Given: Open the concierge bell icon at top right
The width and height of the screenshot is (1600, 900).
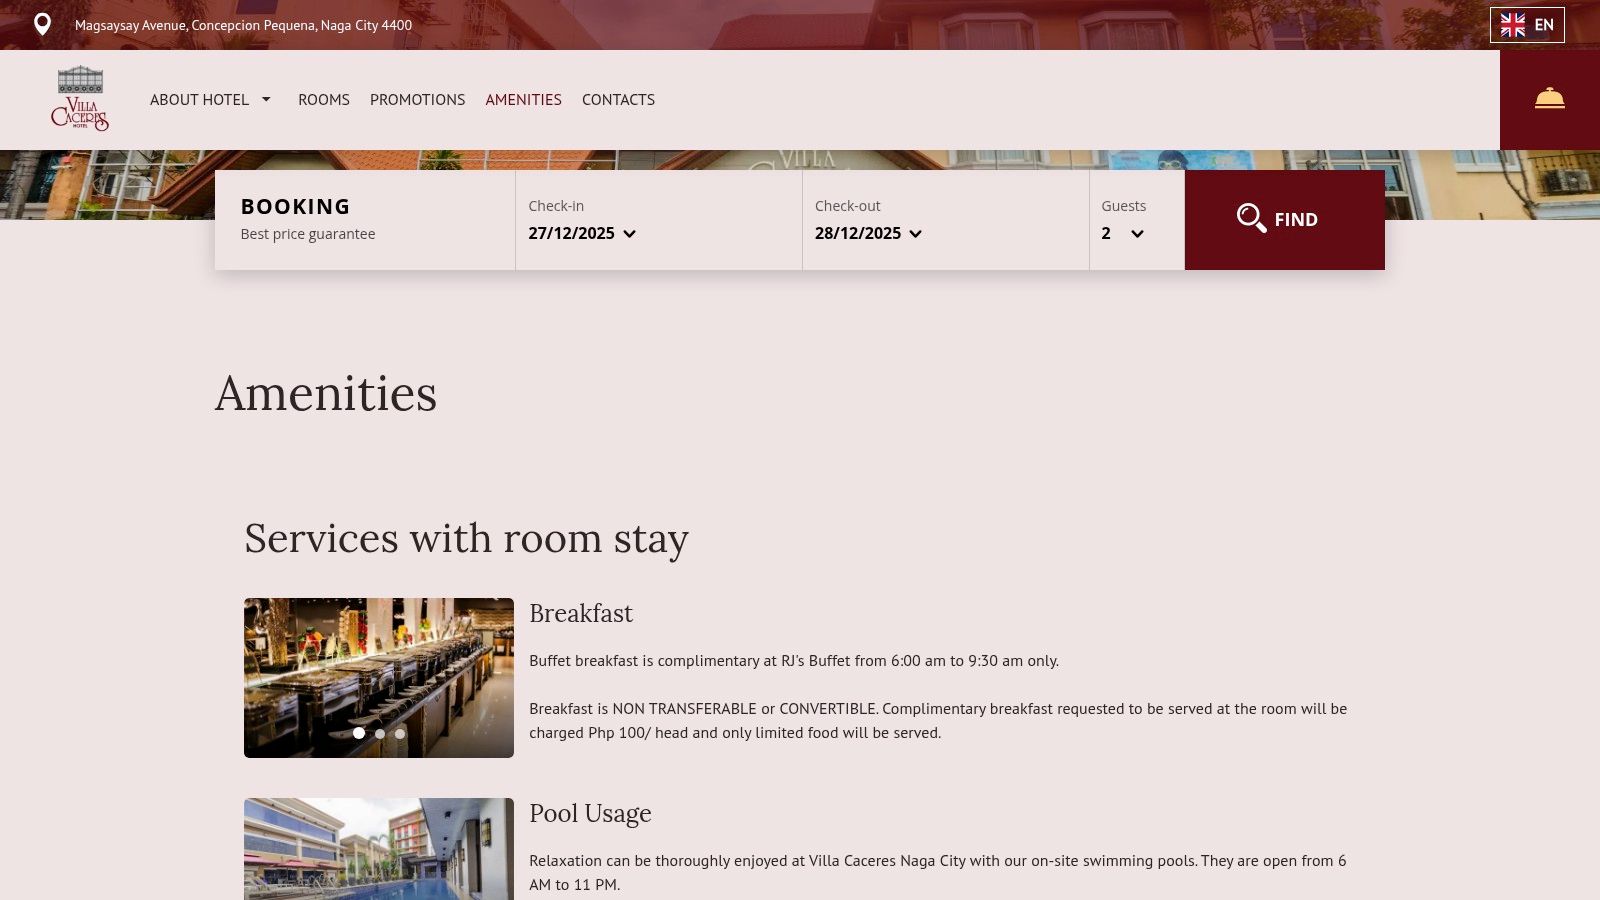Looking at the screenshot, I should point(1550,98).
